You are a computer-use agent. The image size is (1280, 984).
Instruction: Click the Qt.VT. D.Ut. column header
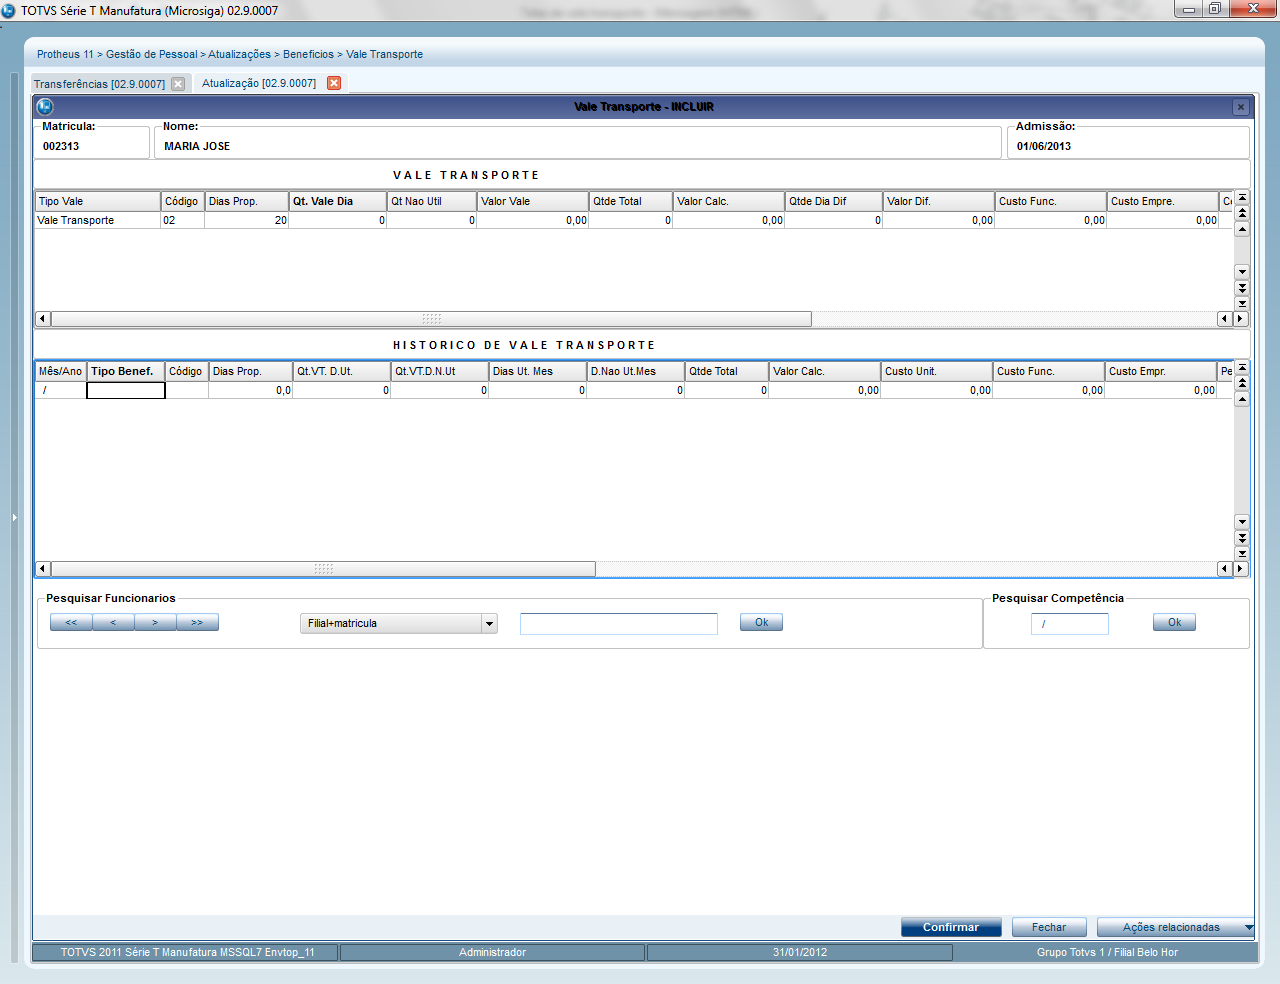pos(341,371)
